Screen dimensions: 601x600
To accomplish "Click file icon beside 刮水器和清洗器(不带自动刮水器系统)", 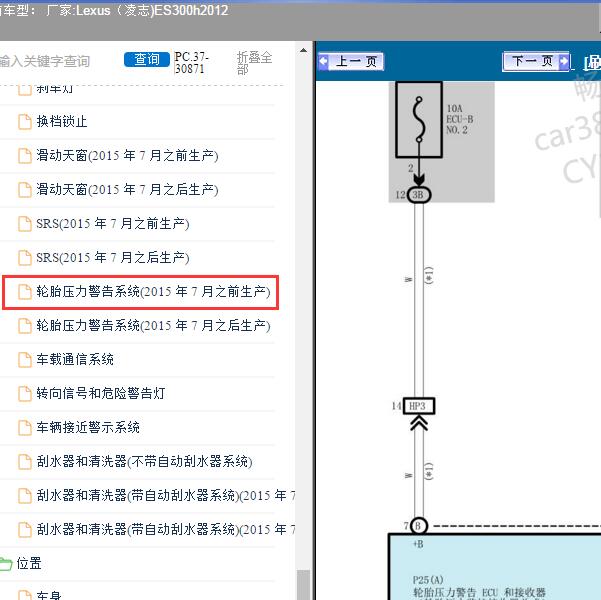I will 25,462.
